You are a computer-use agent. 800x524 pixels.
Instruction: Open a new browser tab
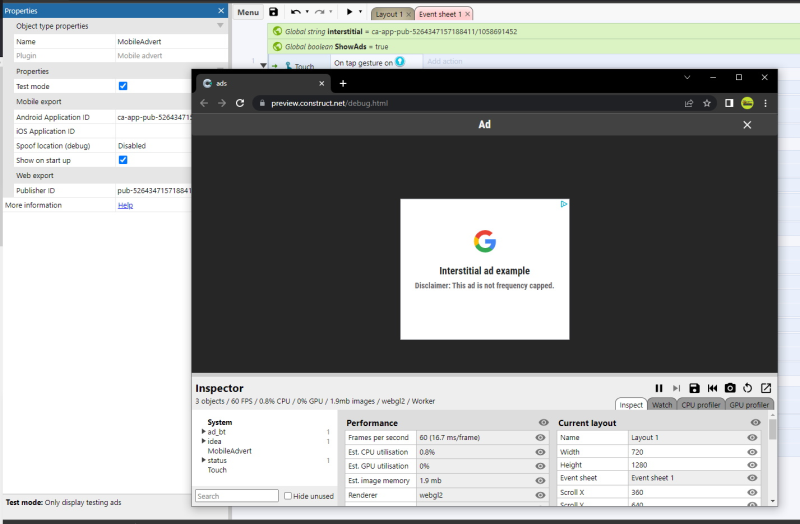[343, 83]
